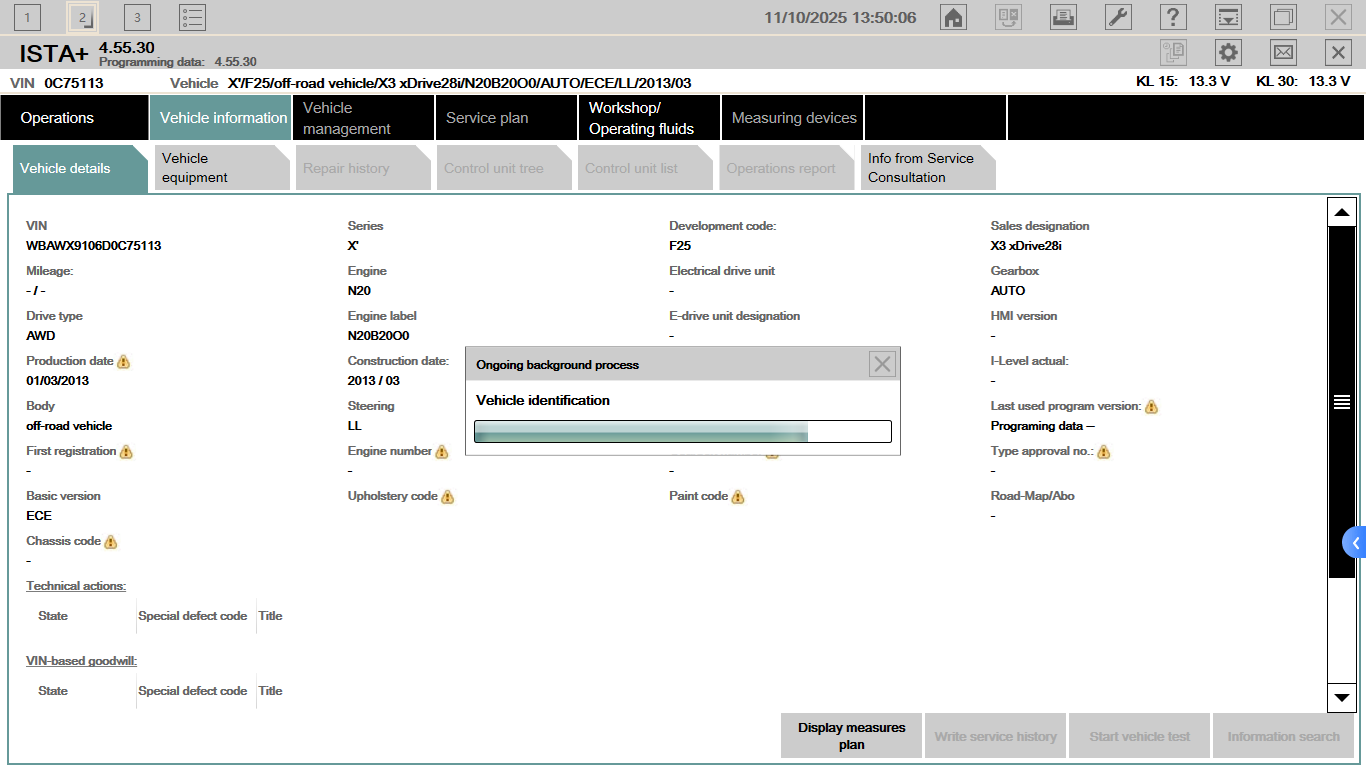This screenshot has width=1366, height=768.
Task: Click warning icon beside Production date
Action: (x=124, y=362)
